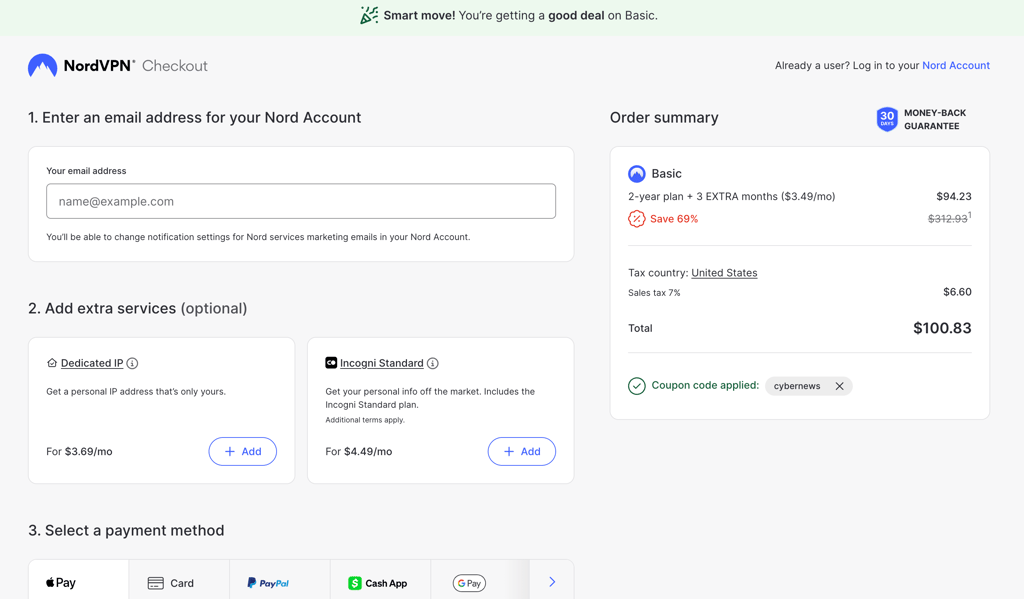Click the Smart move banner text
Viewport: 1024px width, 599px height.
[x=520, y=15]
